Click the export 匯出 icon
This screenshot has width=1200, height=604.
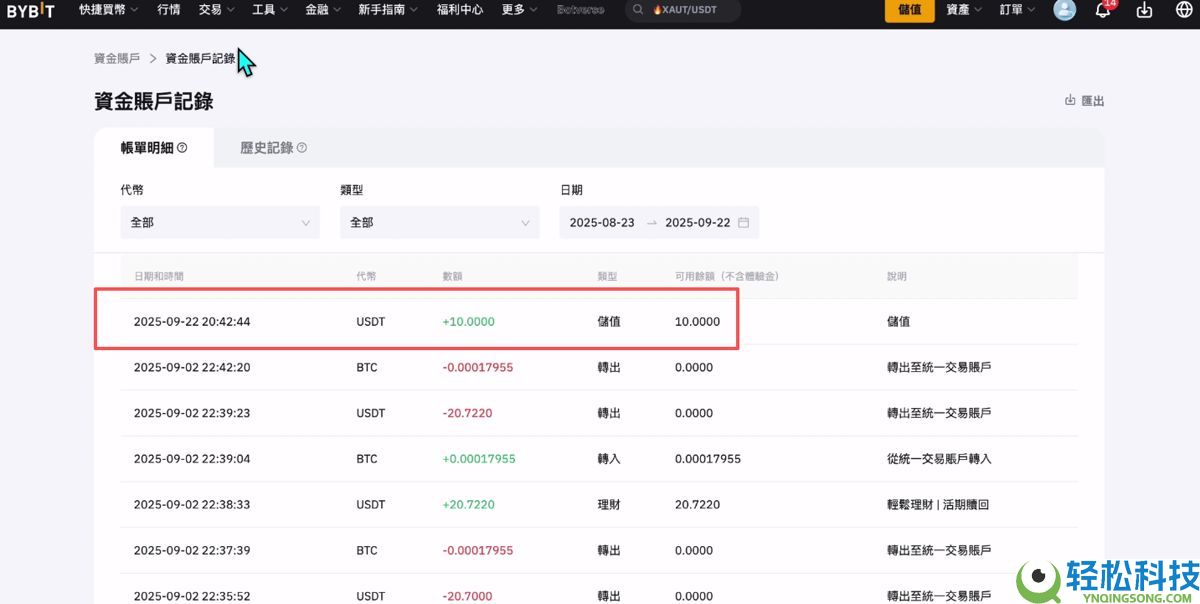[1069, 100]
